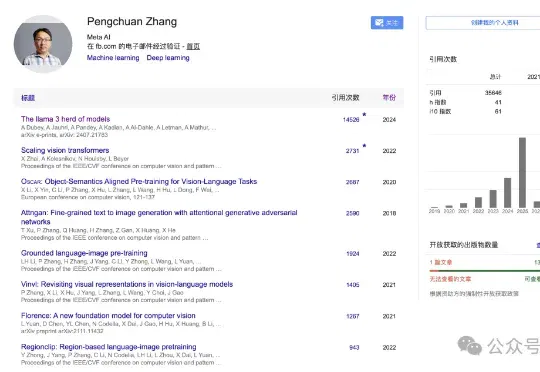Click the Meta AI affiliation text
This screenshot has height=372, width=540.
pyautogui.click(x=98, y=37)
